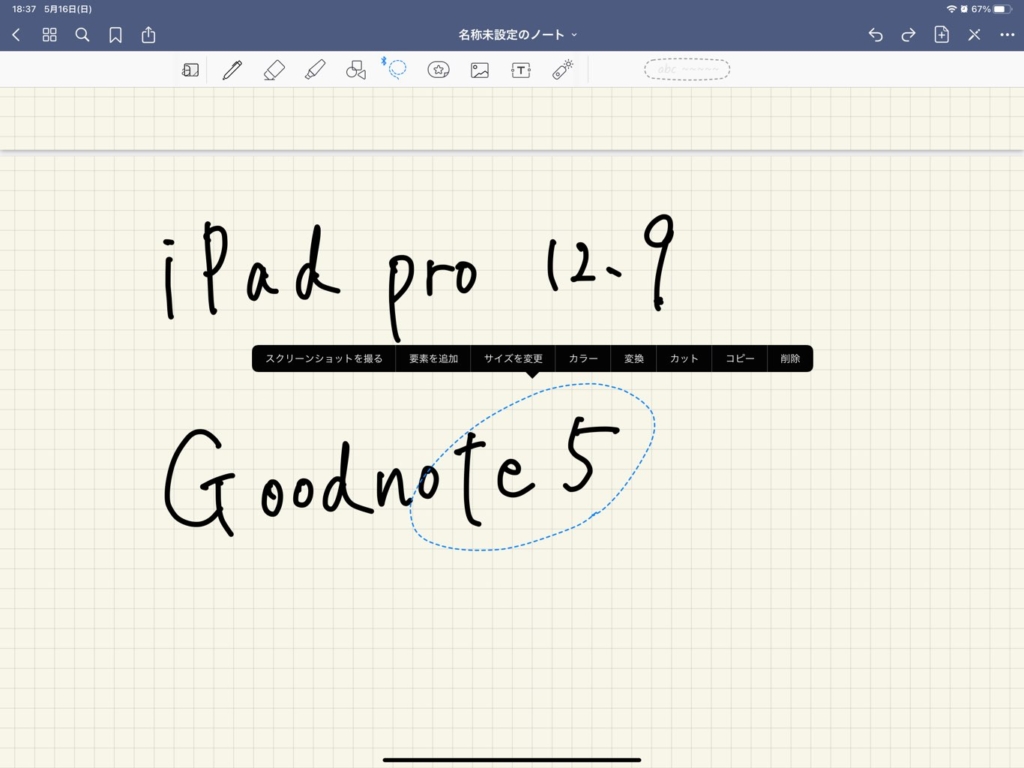
Task: Open the thumbnail grid view
Action: coord(50,35)
